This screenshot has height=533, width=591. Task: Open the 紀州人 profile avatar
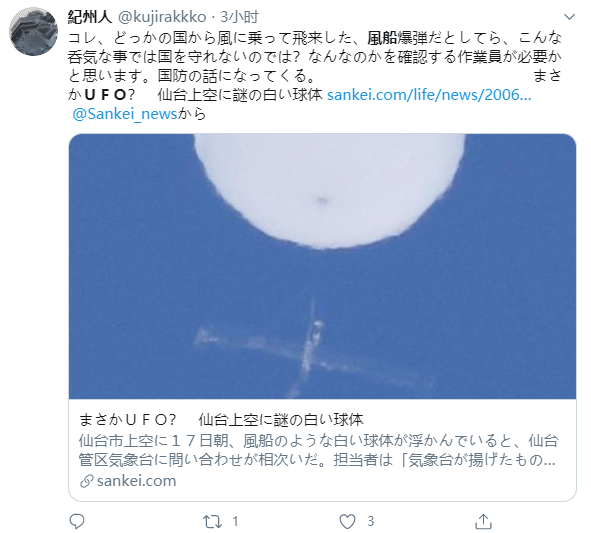coord(33,31)
